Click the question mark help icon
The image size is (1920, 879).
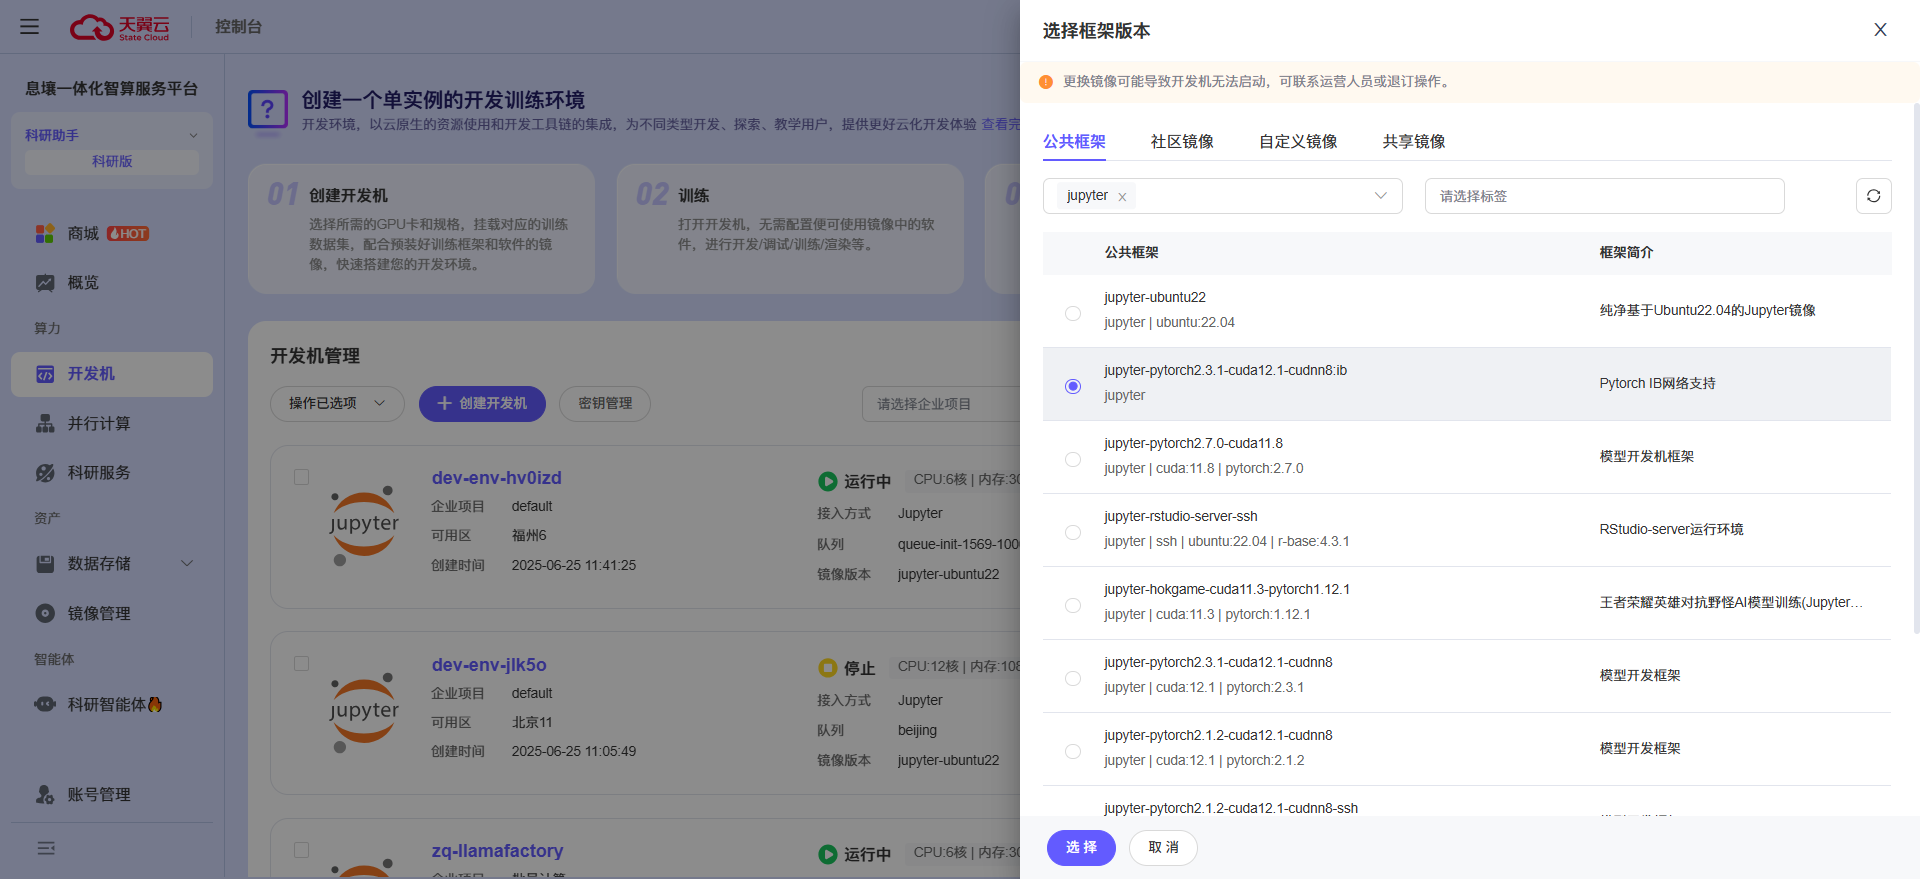coord(267,109)
